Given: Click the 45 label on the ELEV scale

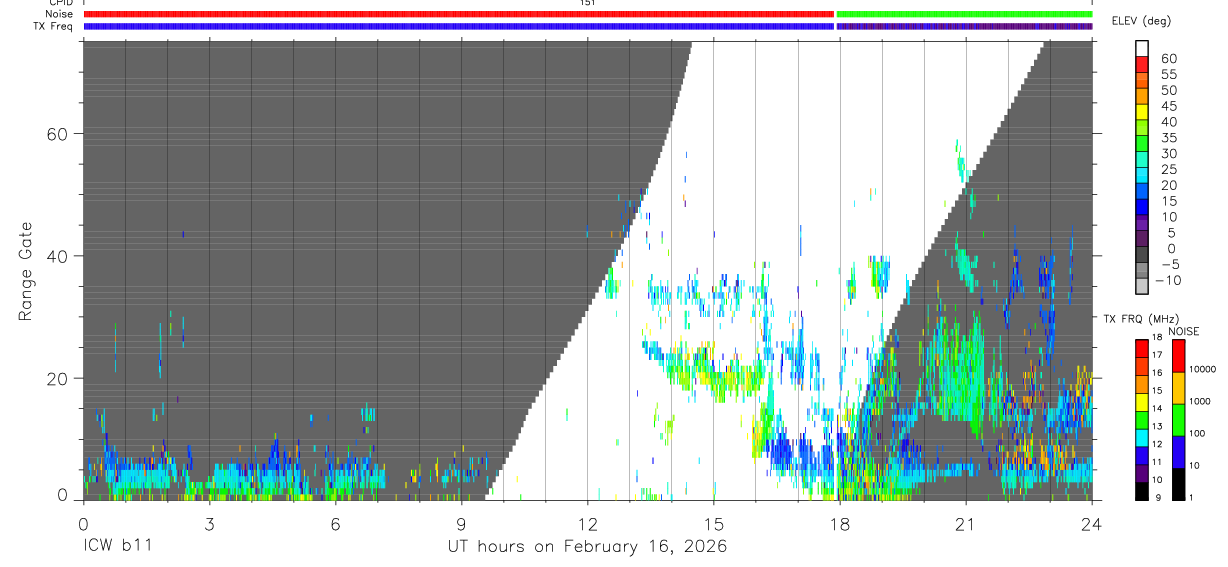Looking at the screenshot, I should click(x=1168, y=106).
